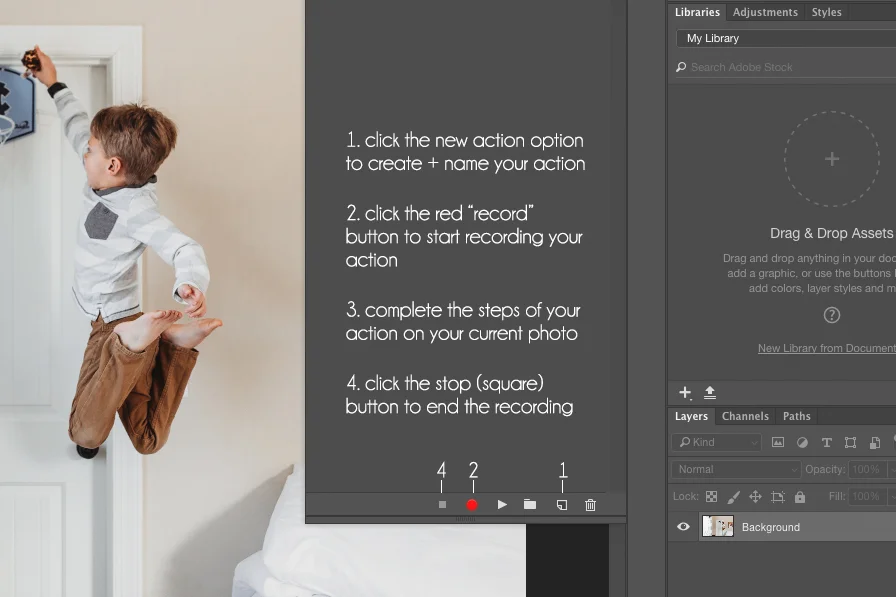This screenshot has width=896, height=597.
Task: Click the drag and drop plus circle
Action: click(x=831, y=158)
